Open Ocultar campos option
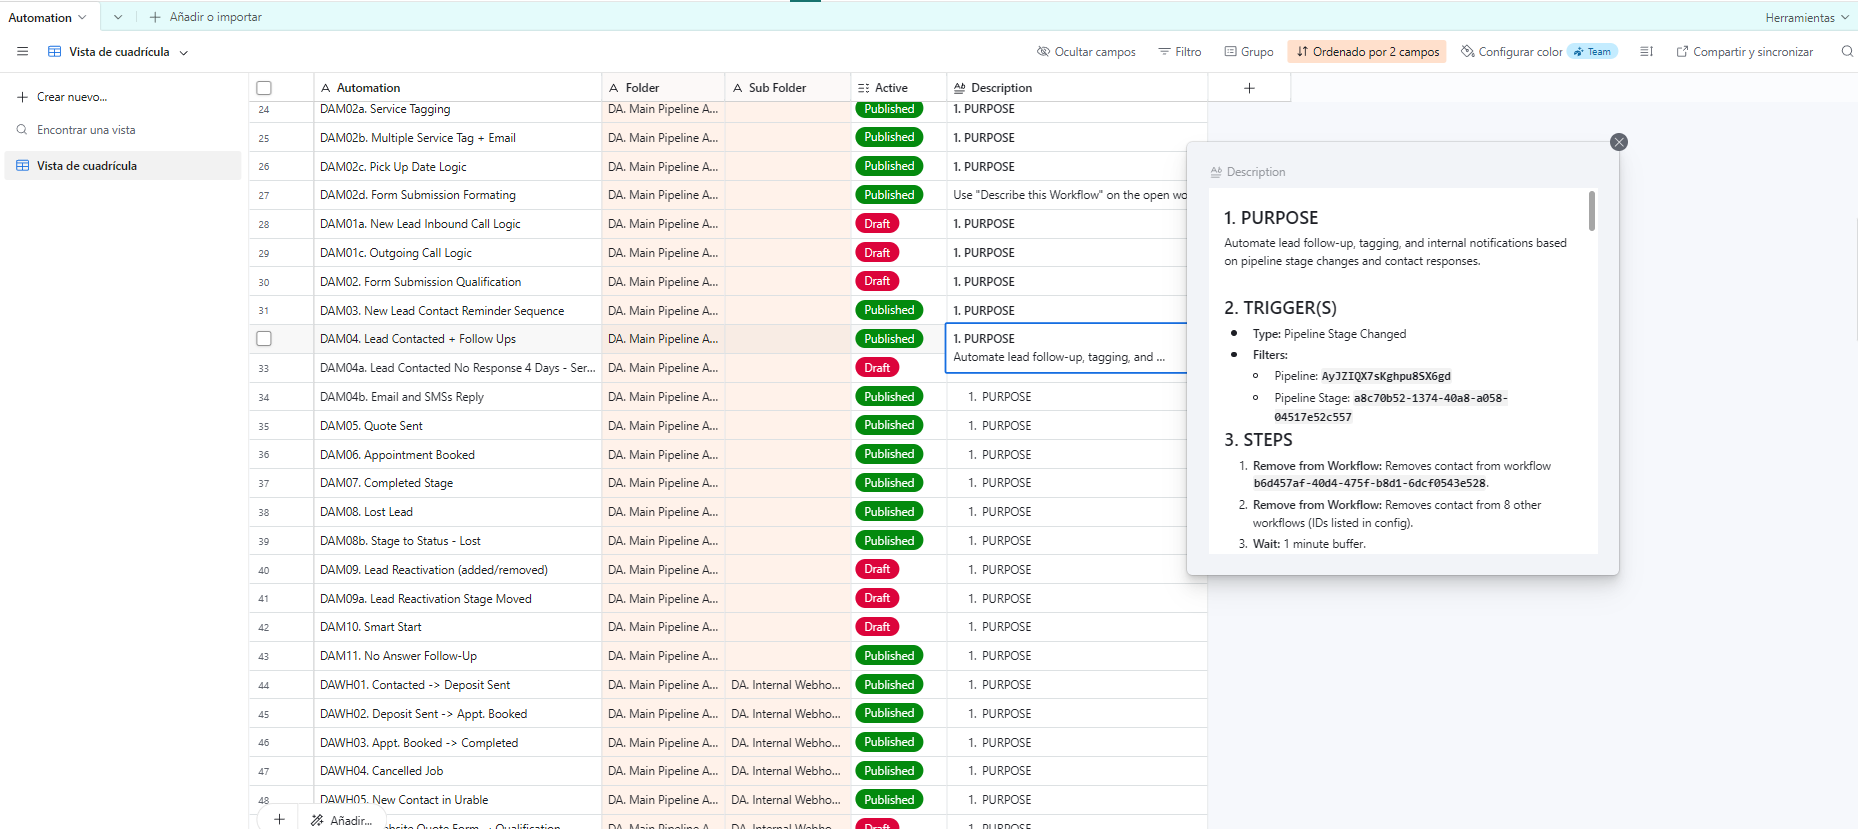Screen dimensions: 1858x829 coord(1086,52)
